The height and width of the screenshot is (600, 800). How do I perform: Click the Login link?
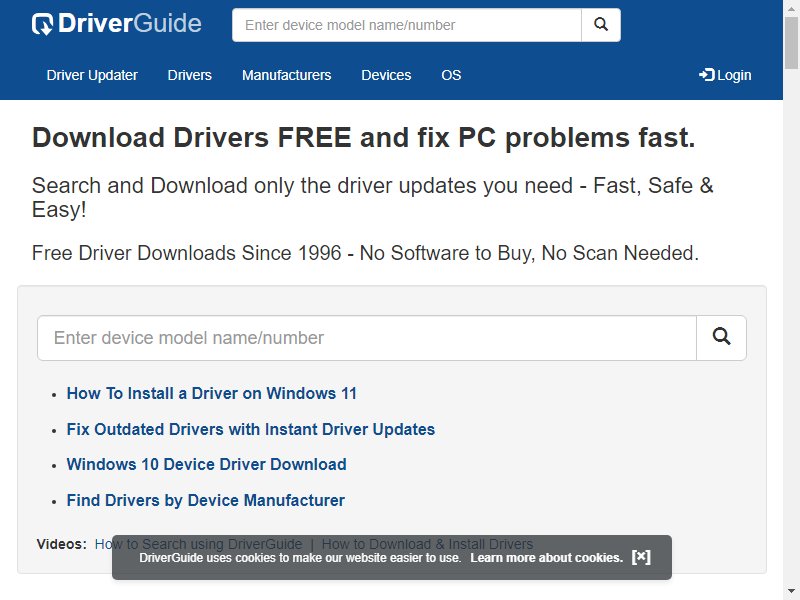pos(725,75)
